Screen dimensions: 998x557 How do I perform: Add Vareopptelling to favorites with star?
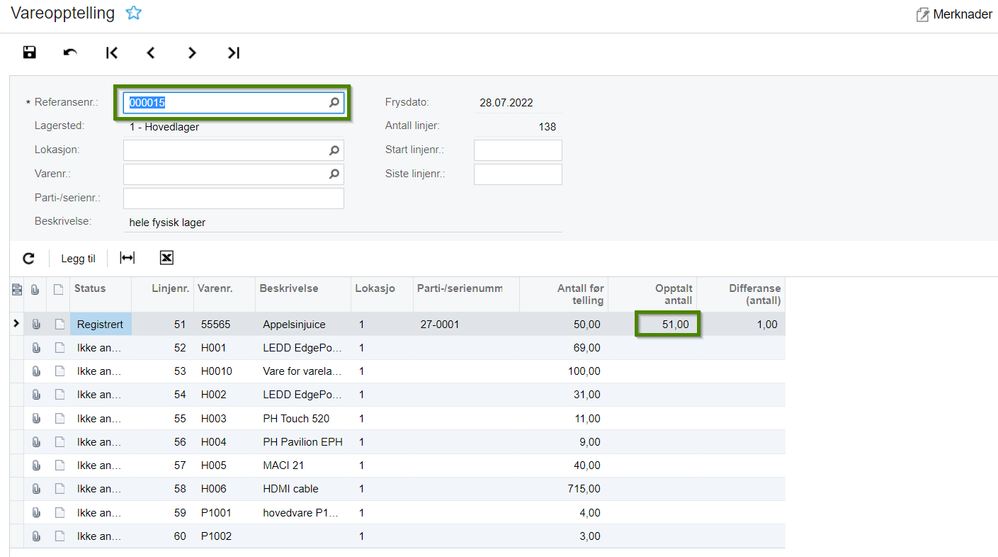pos(133,13)
